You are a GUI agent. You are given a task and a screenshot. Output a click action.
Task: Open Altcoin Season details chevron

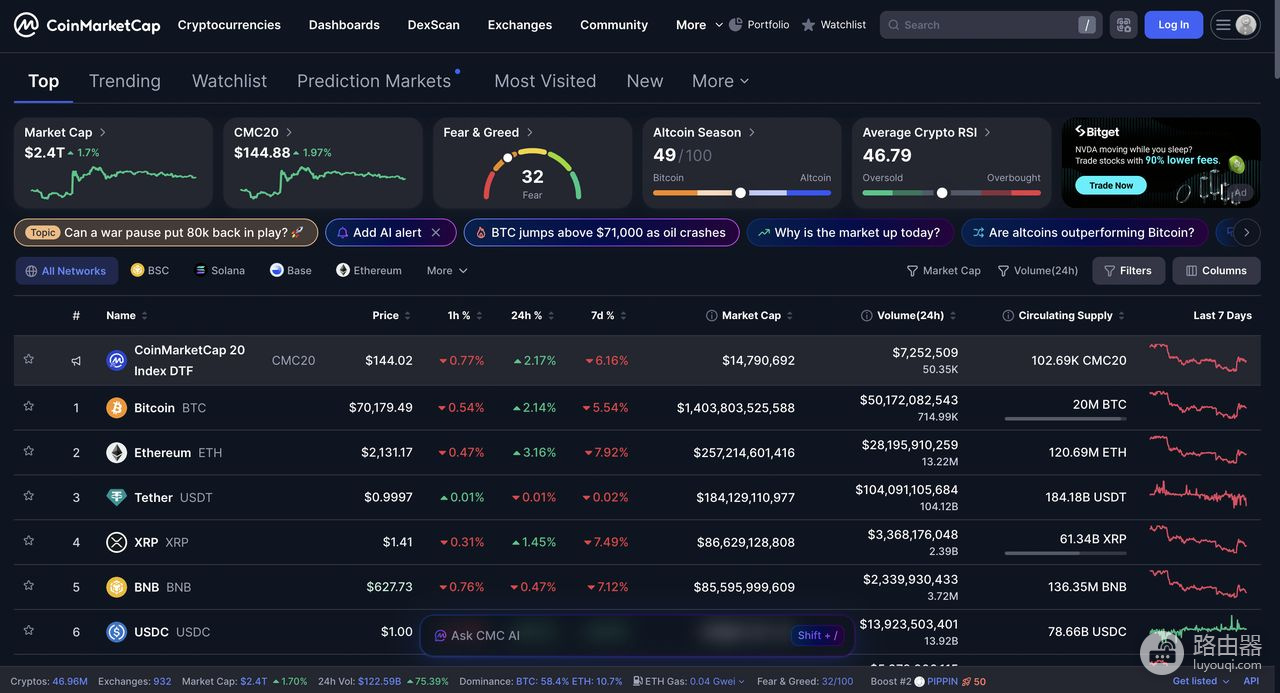coord(752,132)
